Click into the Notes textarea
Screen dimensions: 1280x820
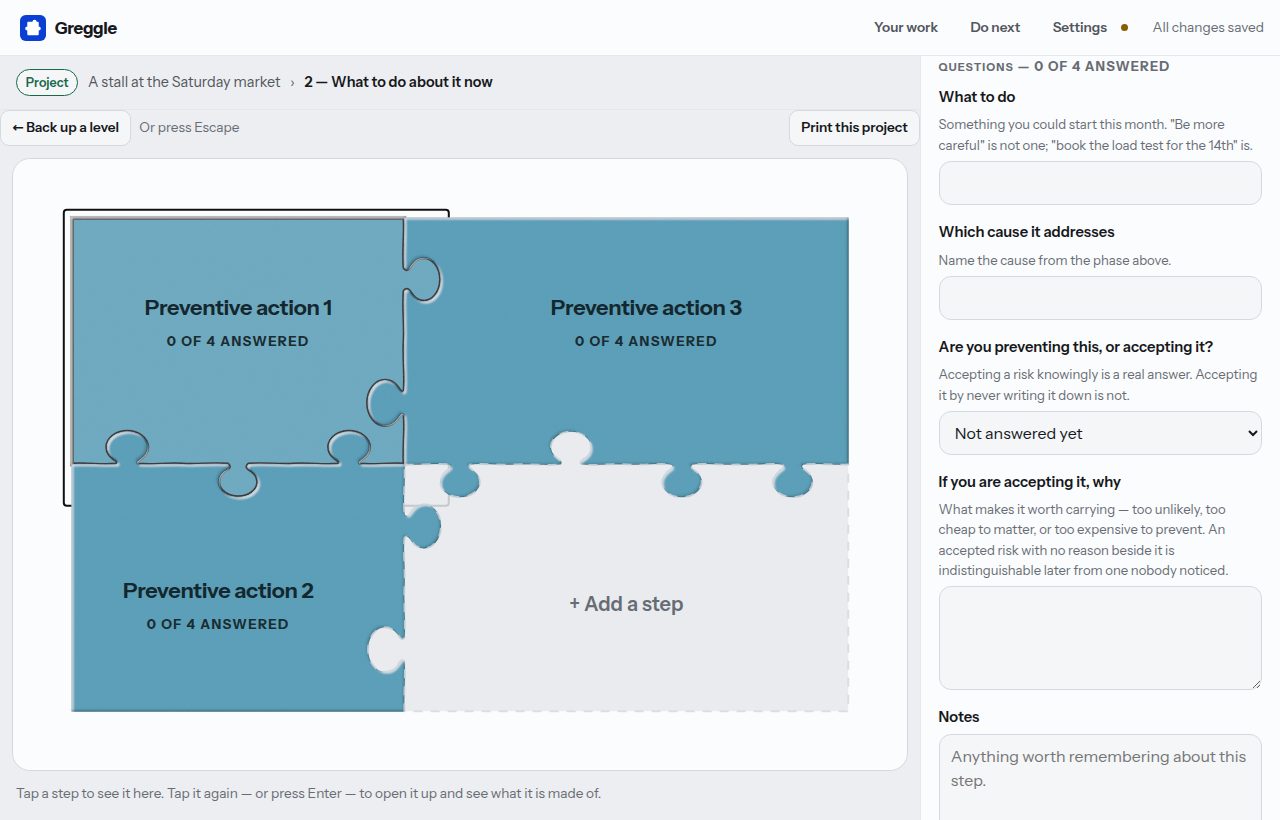[1100, 778]
